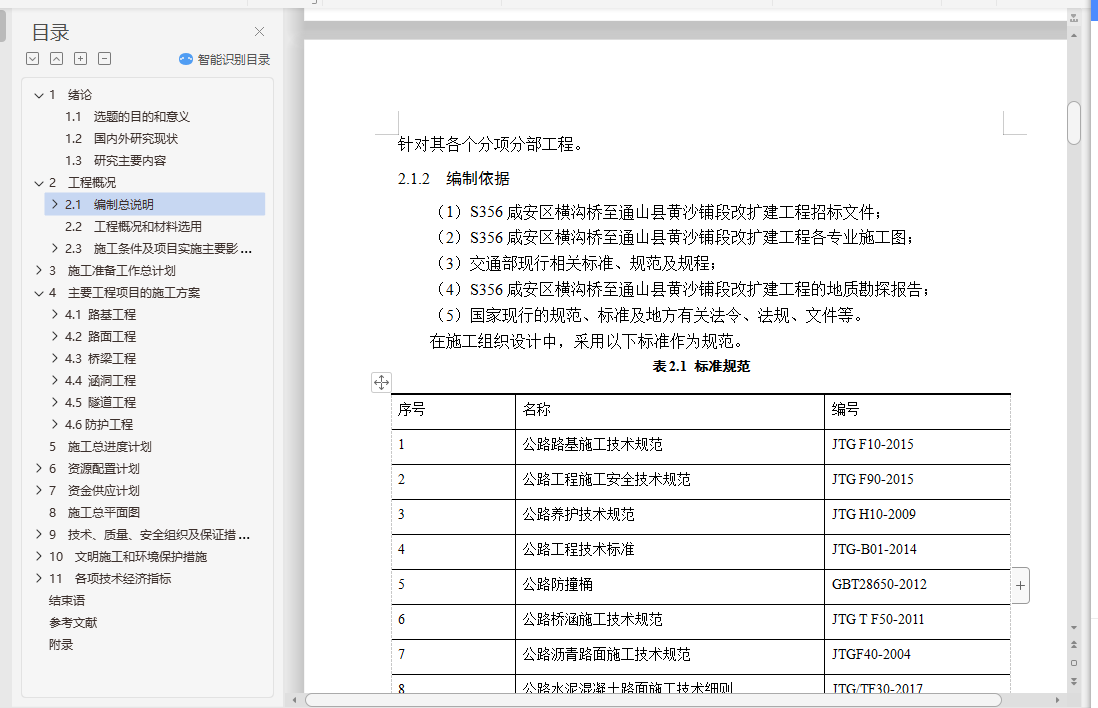Viewport: 1098px width, 708px height.
Task: Expand section 4.5 隧道工程
Action: tap(55, 403)
